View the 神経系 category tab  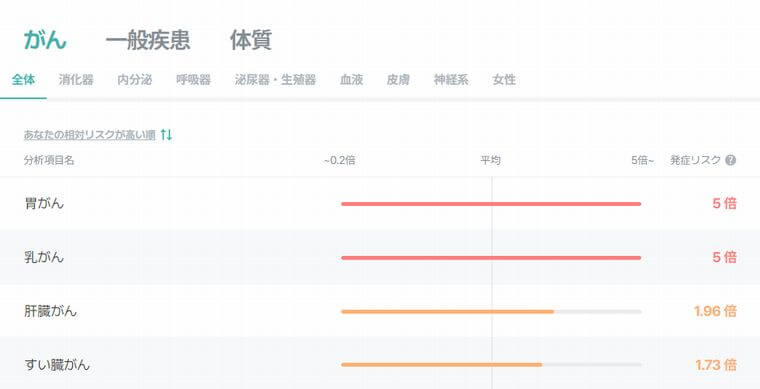coord(451,79)
